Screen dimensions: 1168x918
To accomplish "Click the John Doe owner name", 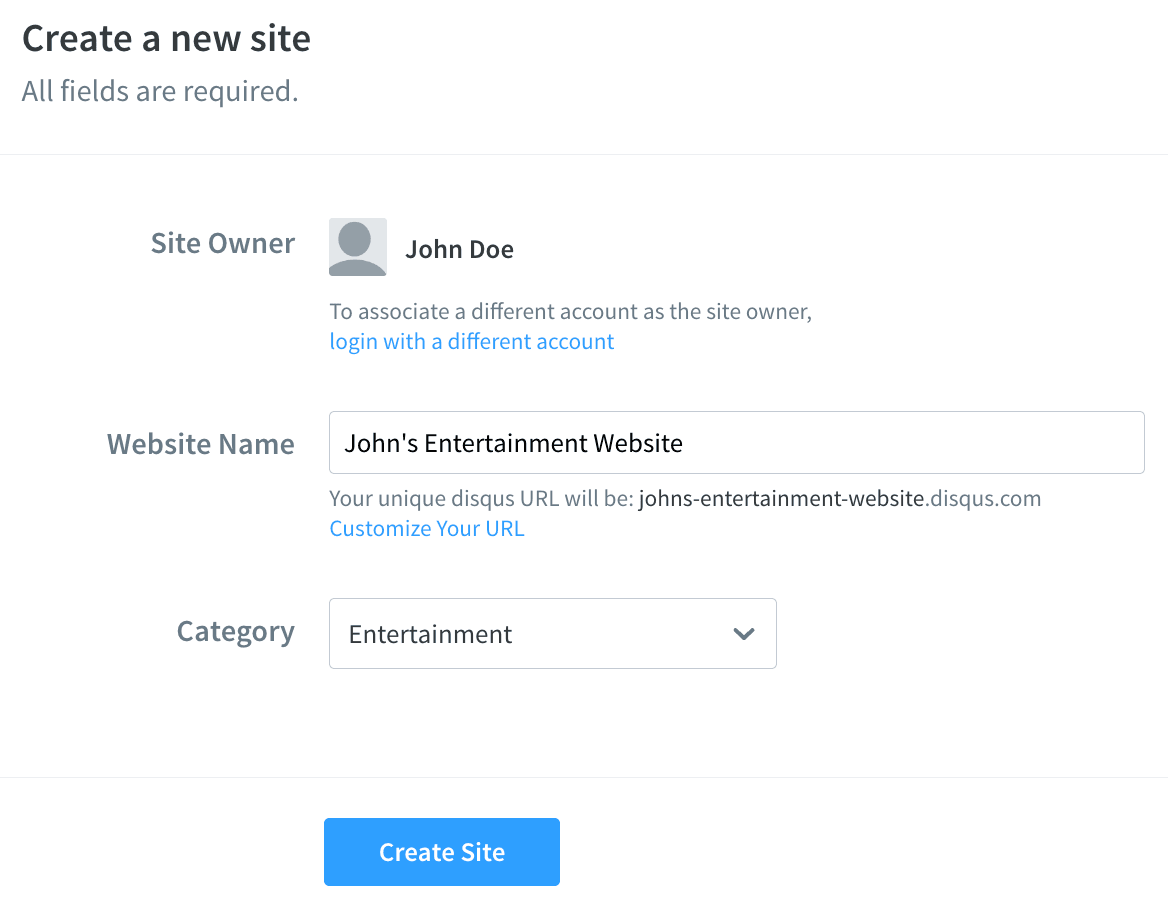I will pyautogui.click(x=459, y=250).
